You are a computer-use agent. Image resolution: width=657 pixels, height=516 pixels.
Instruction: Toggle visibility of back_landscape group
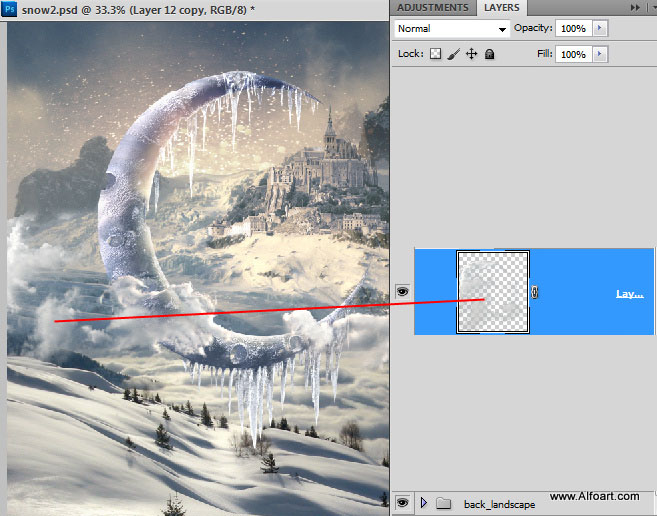click(x=403, y=502)
